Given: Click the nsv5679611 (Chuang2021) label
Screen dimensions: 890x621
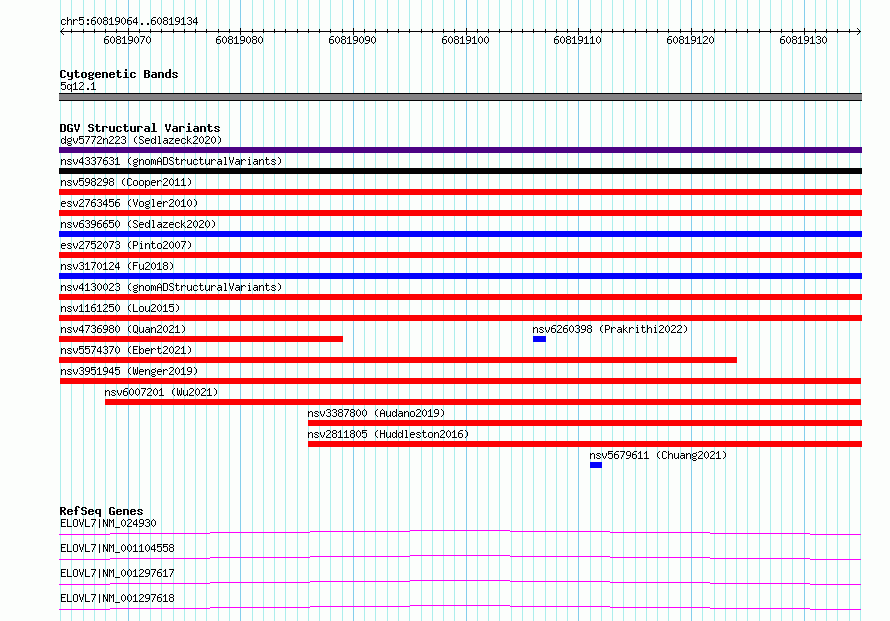Looking at the screenshot, I should tap(658, 455).
